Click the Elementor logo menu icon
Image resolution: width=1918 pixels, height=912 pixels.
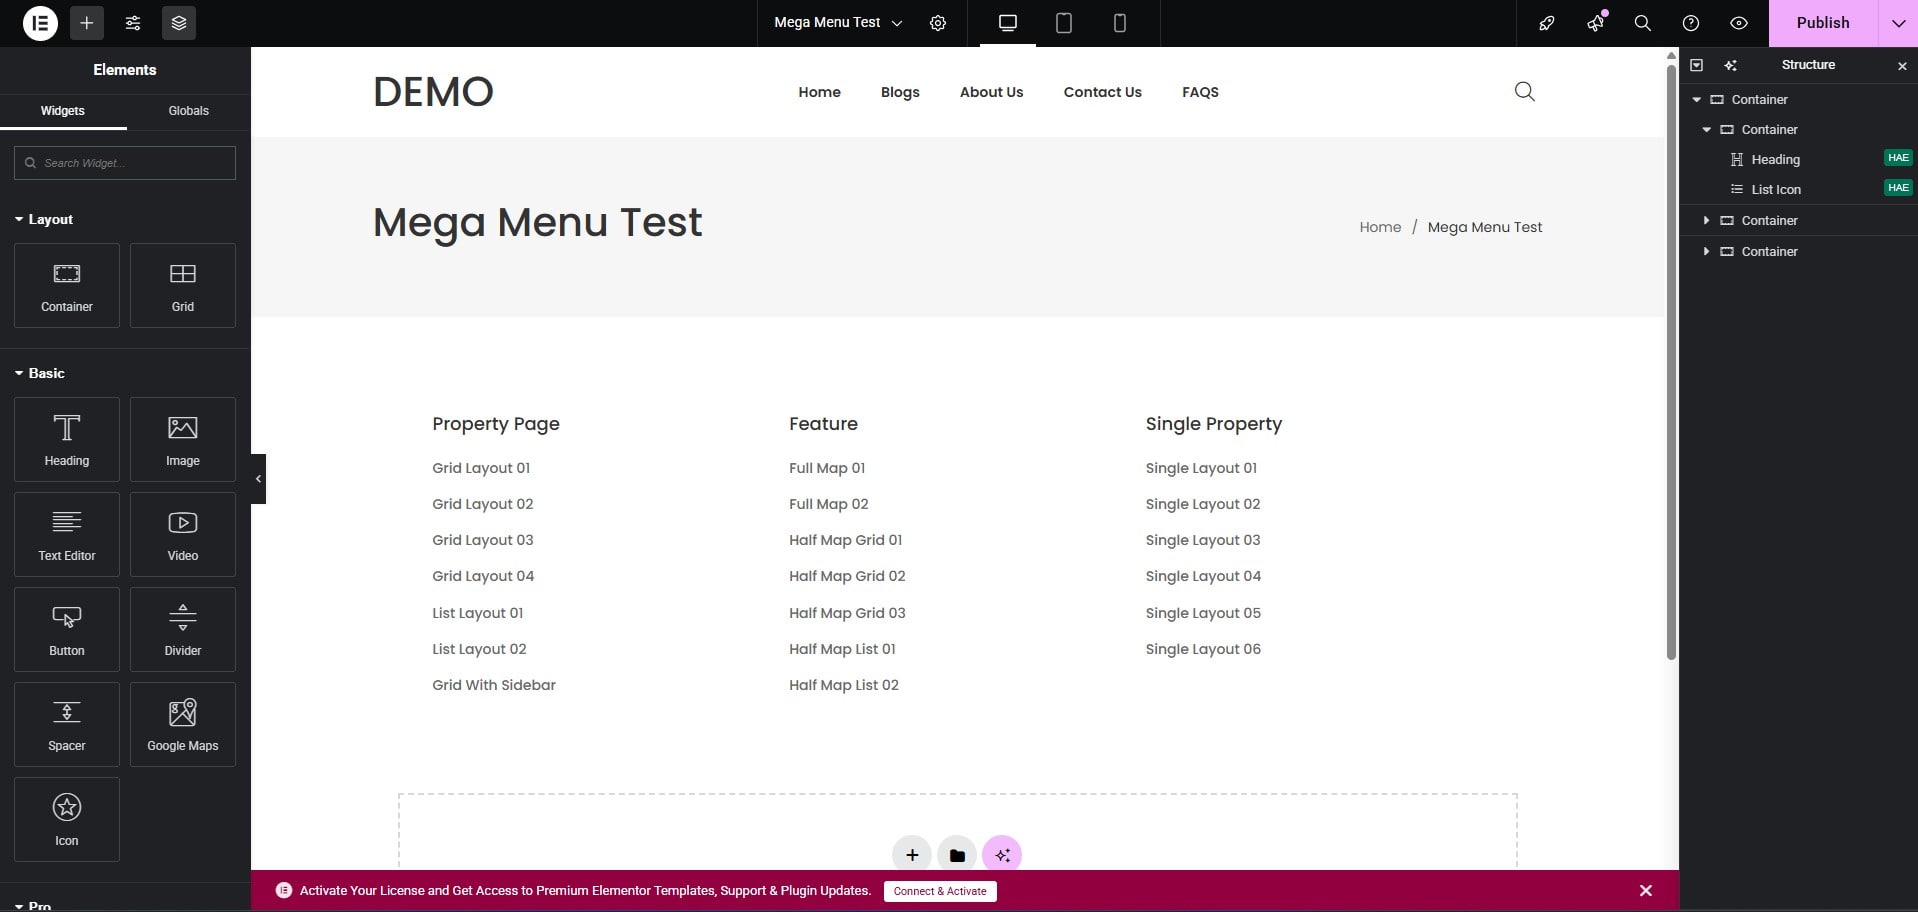40,23
